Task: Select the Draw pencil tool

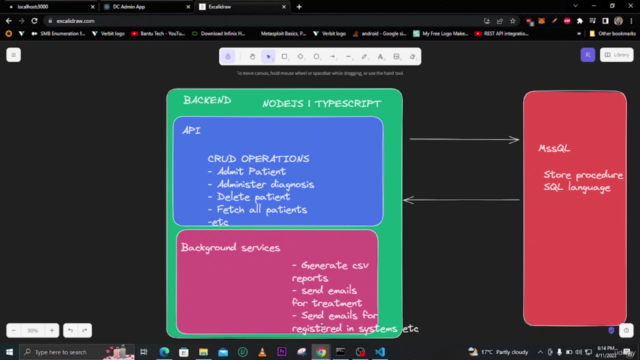Action: pyautogui.click(x=364, y=57)
